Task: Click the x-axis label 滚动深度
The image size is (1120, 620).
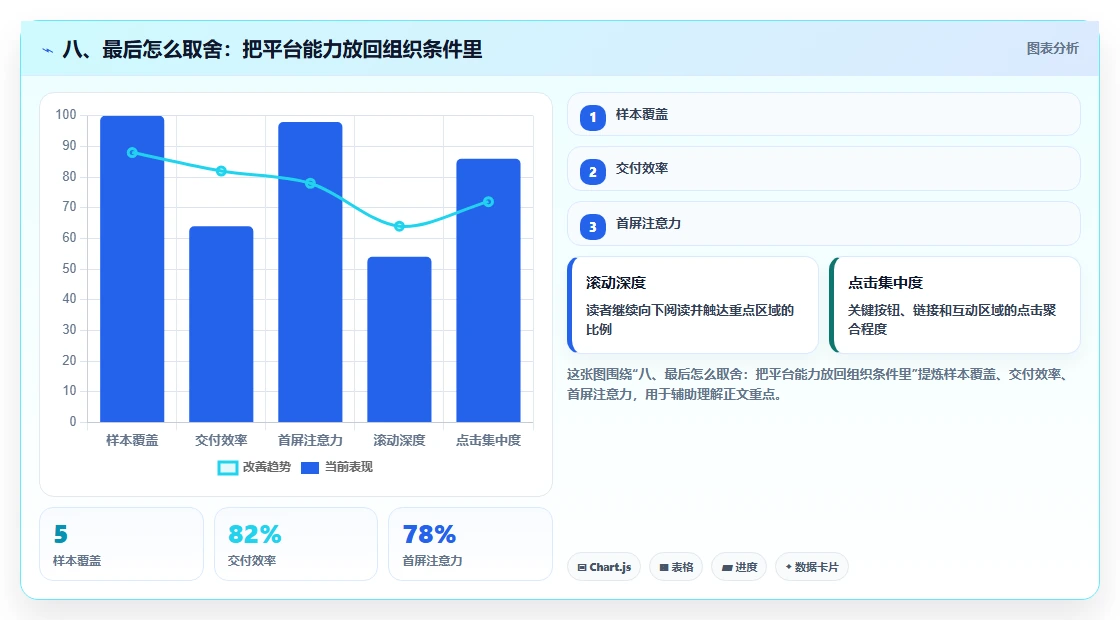Action: pyautogui.click(x=399, y=441)
